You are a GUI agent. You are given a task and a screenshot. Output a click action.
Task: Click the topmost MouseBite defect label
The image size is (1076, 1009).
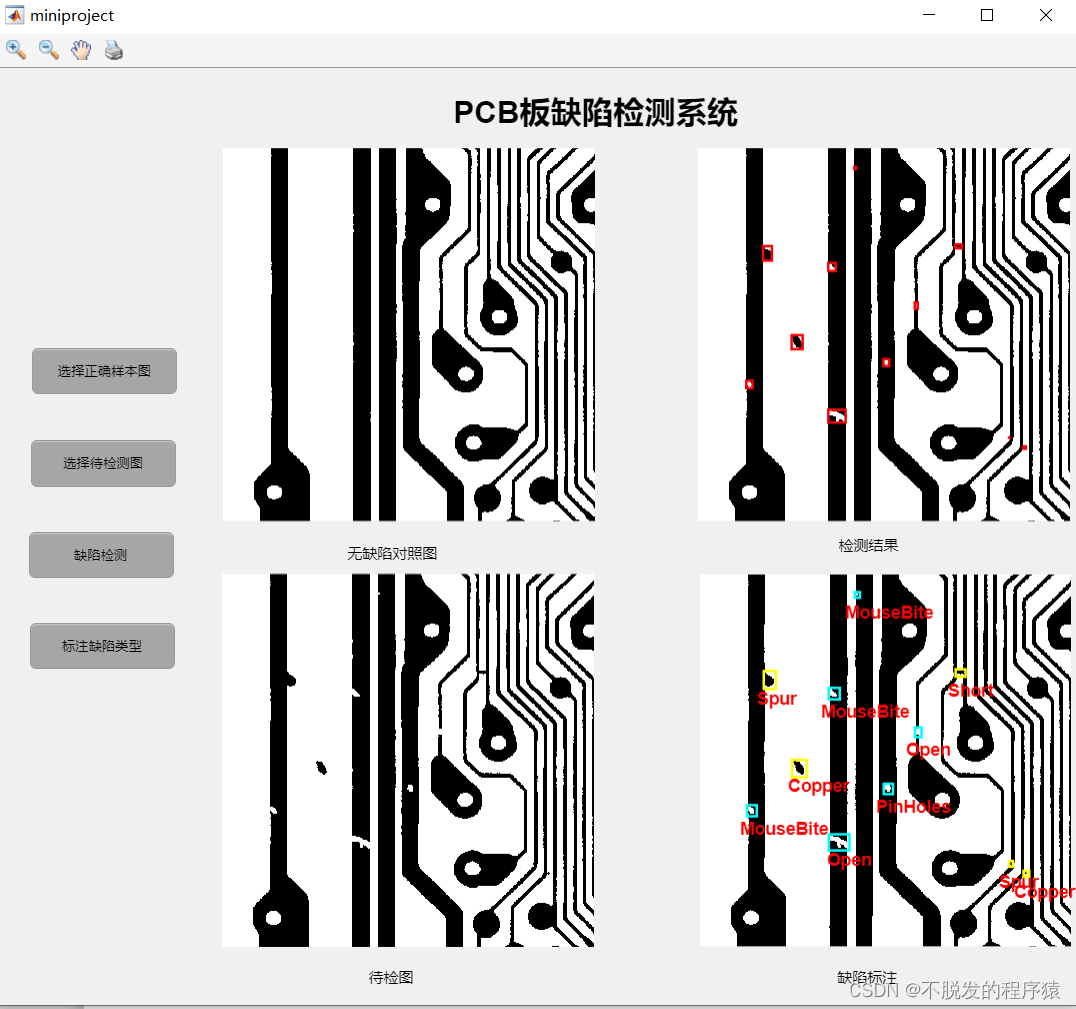[x=888, y=612]
